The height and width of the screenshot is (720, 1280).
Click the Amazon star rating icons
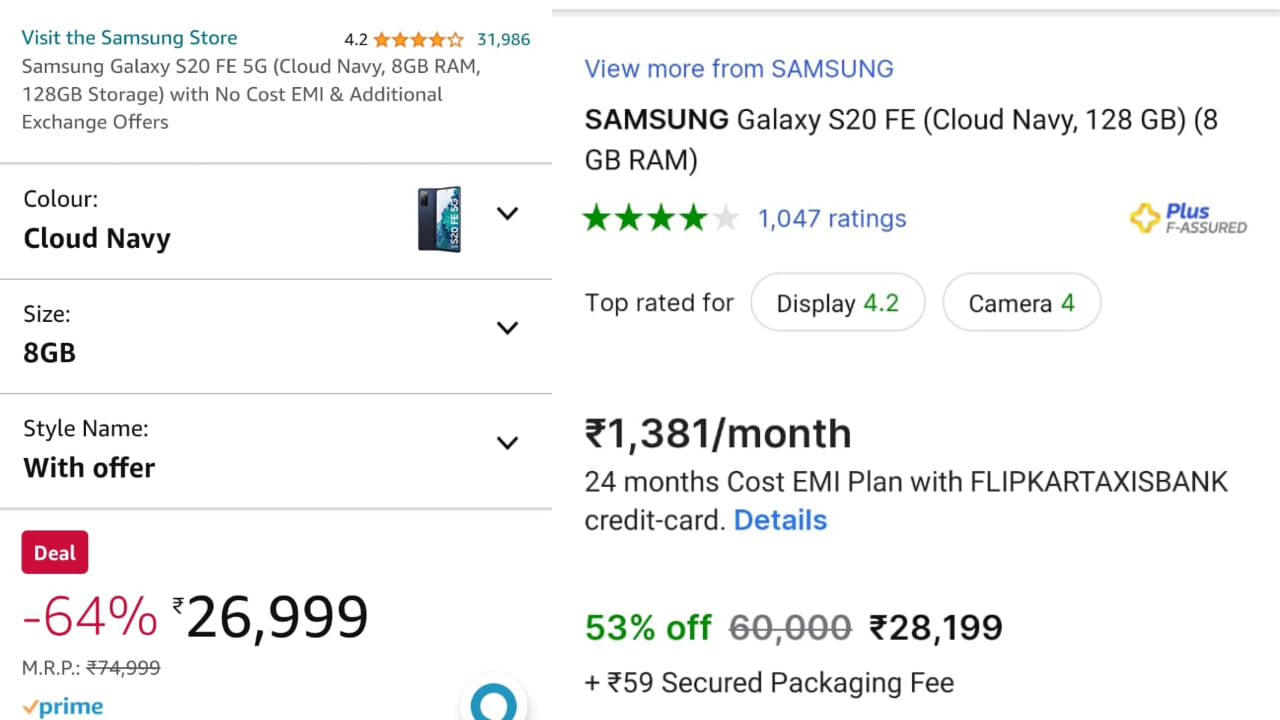coord(418,40)
